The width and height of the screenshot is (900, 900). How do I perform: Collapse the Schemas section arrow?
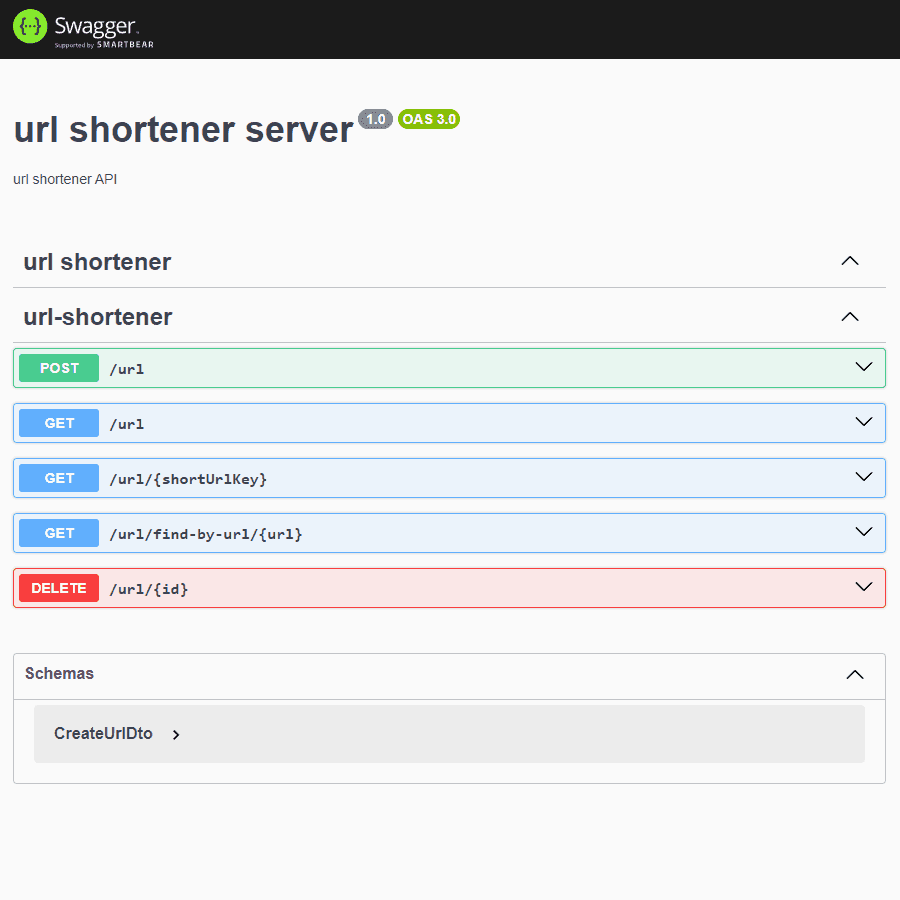(855, 674)
